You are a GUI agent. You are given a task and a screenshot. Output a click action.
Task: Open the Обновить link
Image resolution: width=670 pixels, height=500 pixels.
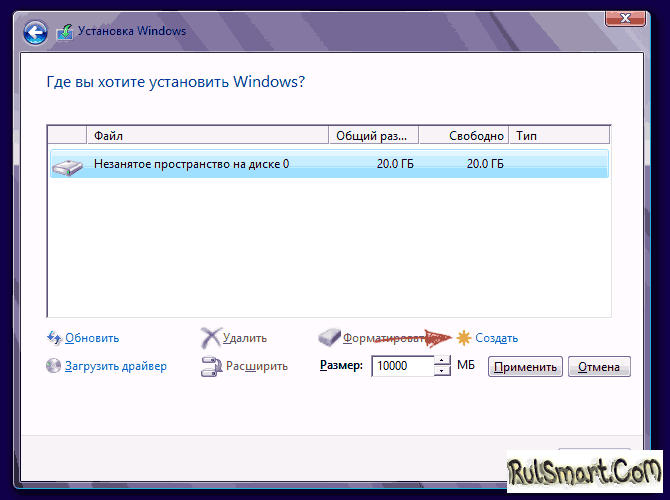92,338
